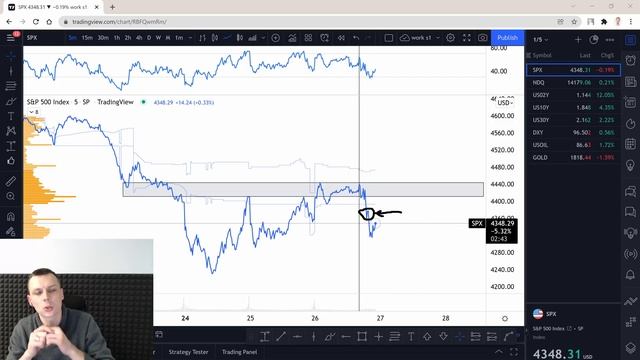Open the indicator templates grid icon
This screenshot has height=360, width=640.
coord(308,38)
